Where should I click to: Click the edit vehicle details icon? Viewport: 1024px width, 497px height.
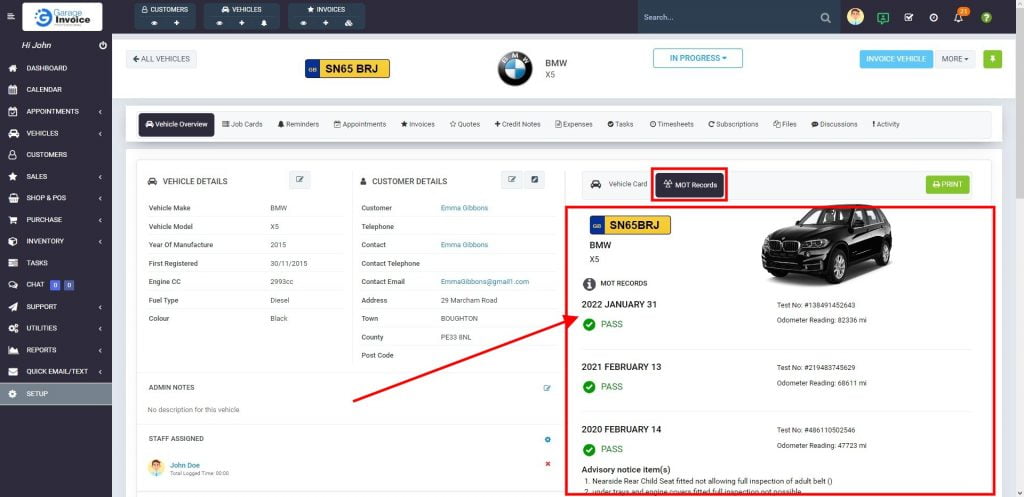300,180
